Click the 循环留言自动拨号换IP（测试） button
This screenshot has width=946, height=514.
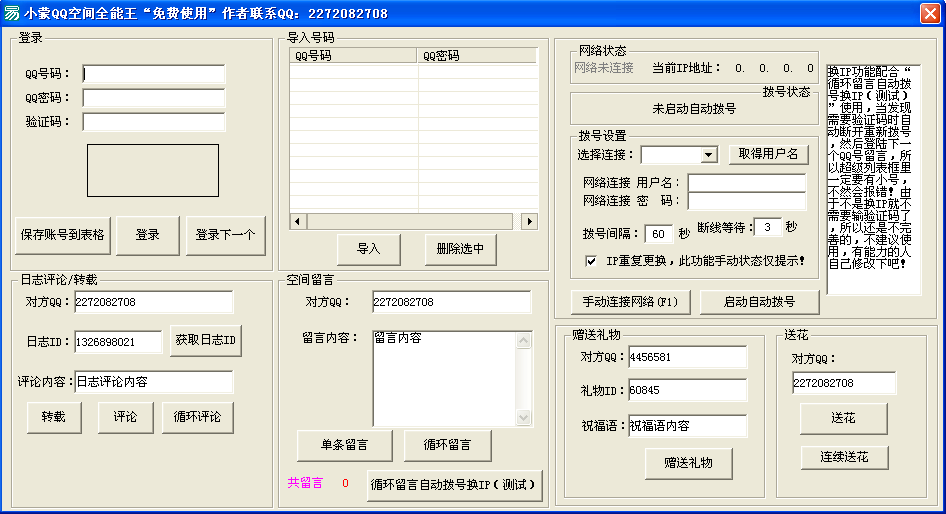click(x=454, y=484)
